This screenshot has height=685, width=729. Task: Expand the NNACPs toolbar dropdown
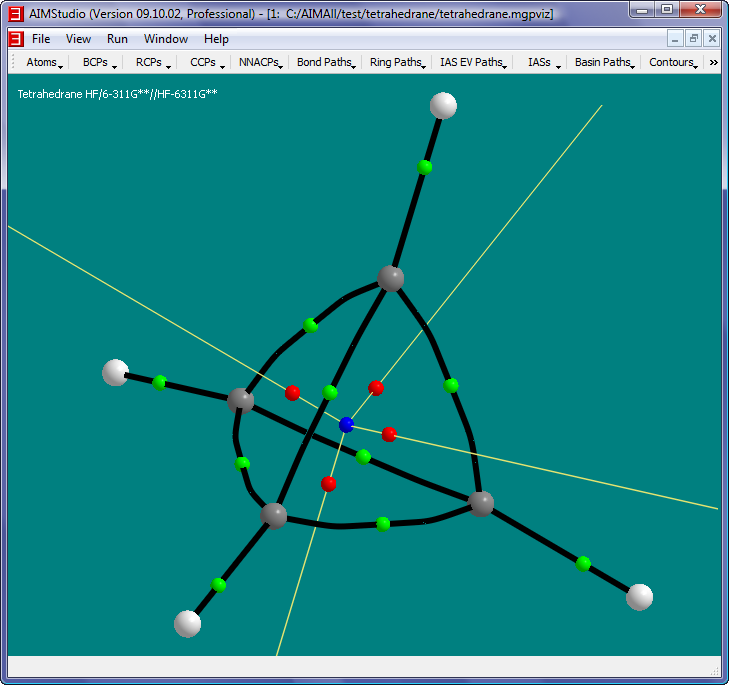click(260, 62)
